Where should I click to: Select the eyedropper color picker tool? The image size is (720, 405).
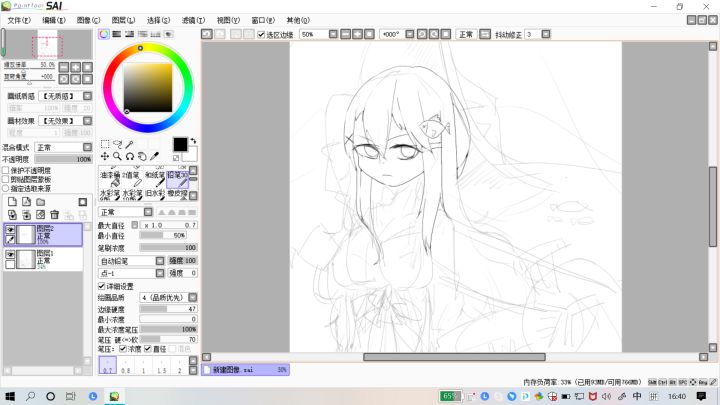point(155,157)
